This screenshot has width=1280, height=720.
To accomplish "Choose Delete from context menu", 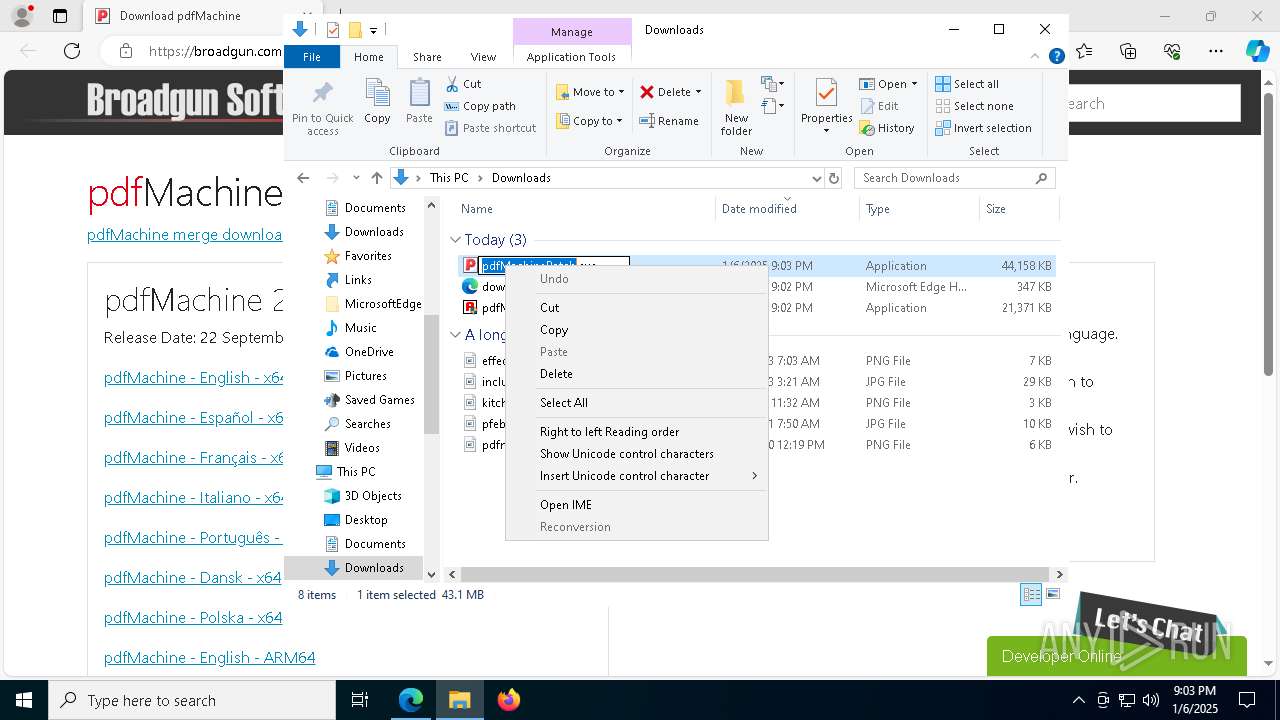I will point(636,374).
